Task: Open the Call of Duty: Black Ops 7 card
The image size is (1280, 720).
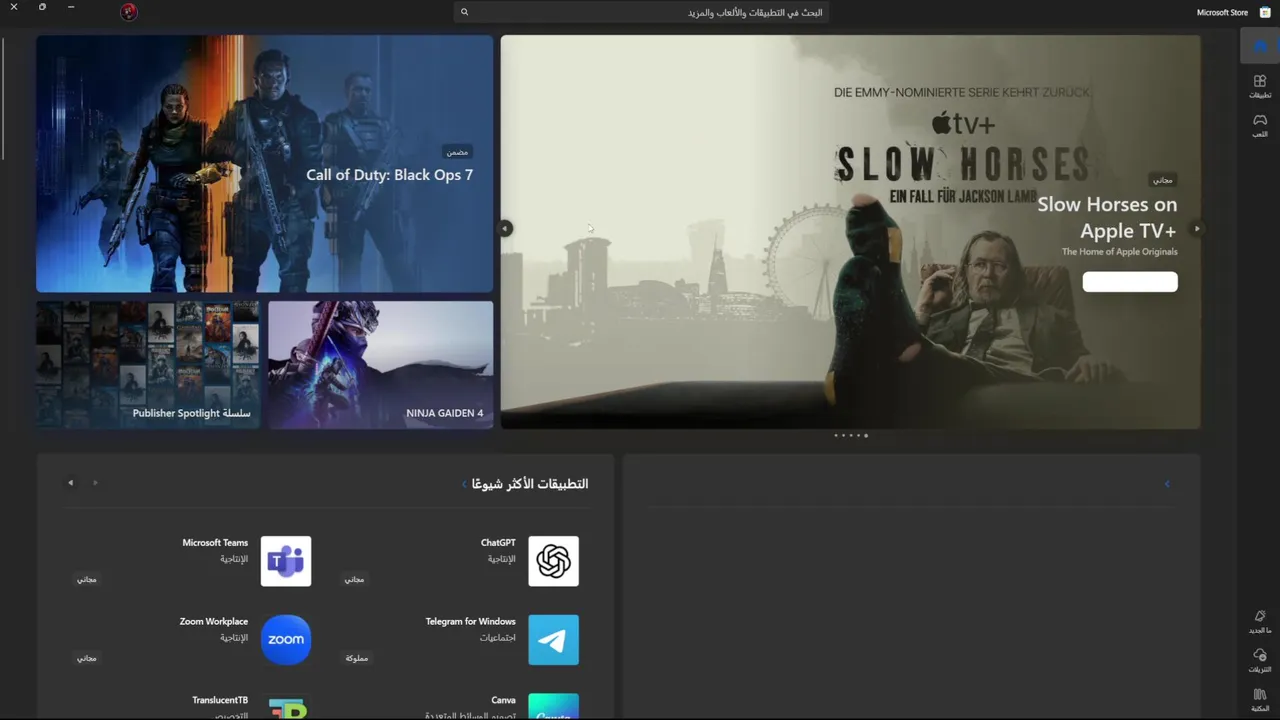Action: point(265,164)
